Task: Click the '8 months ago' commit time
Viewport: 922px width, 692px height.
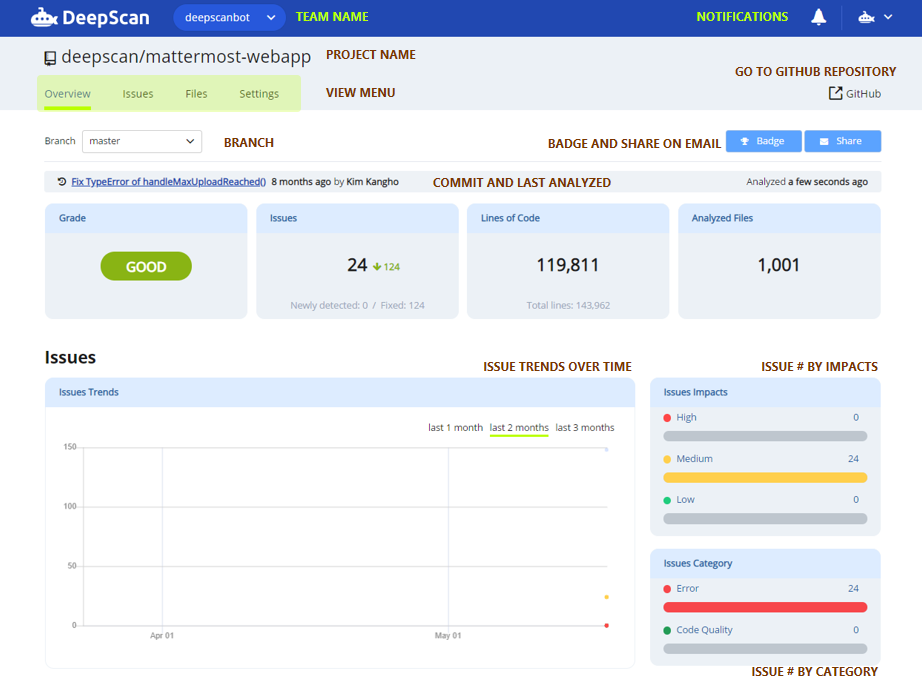Action: (301, 182)
